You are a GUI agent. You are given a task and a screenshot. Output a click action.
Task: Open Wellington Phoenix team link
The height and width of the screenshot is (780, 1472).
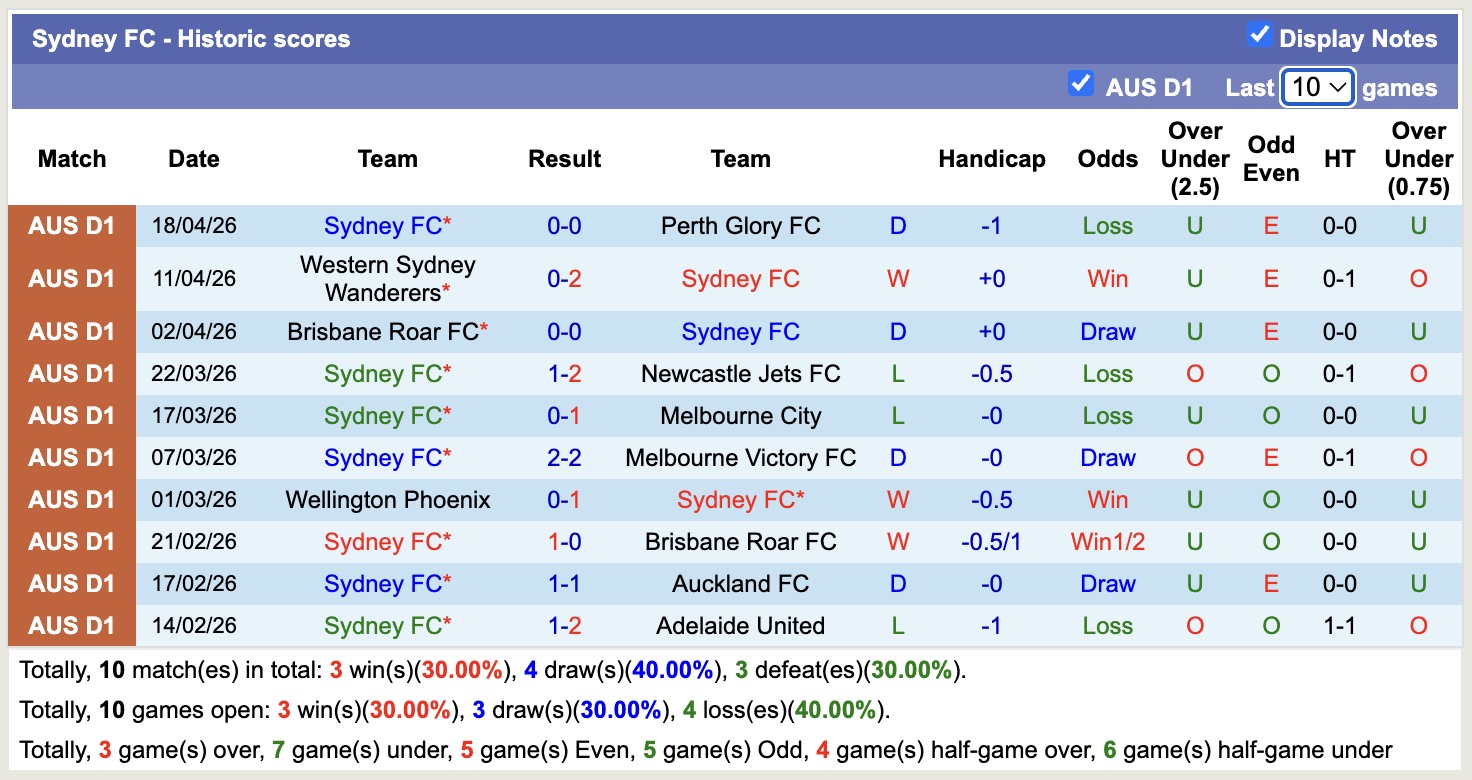tap(387, 500)
